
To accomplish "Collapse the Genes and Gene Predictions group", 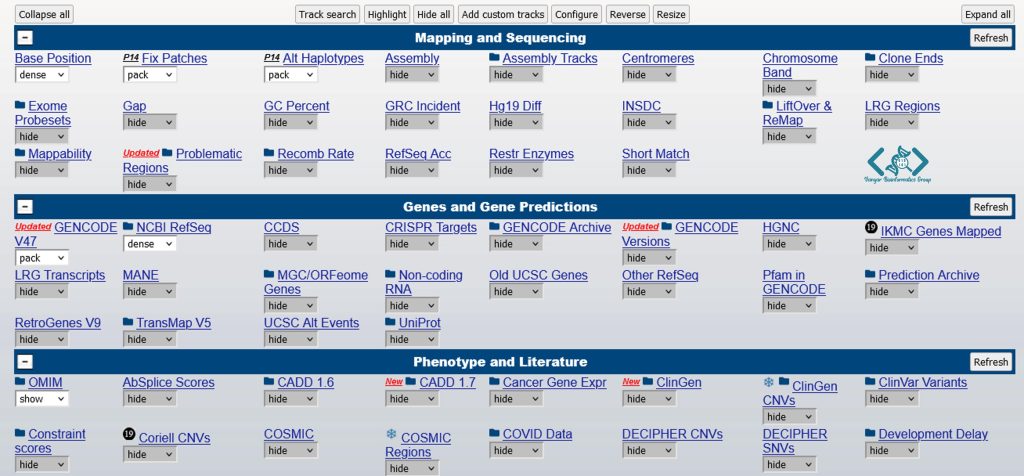I will tap(25, 207).
